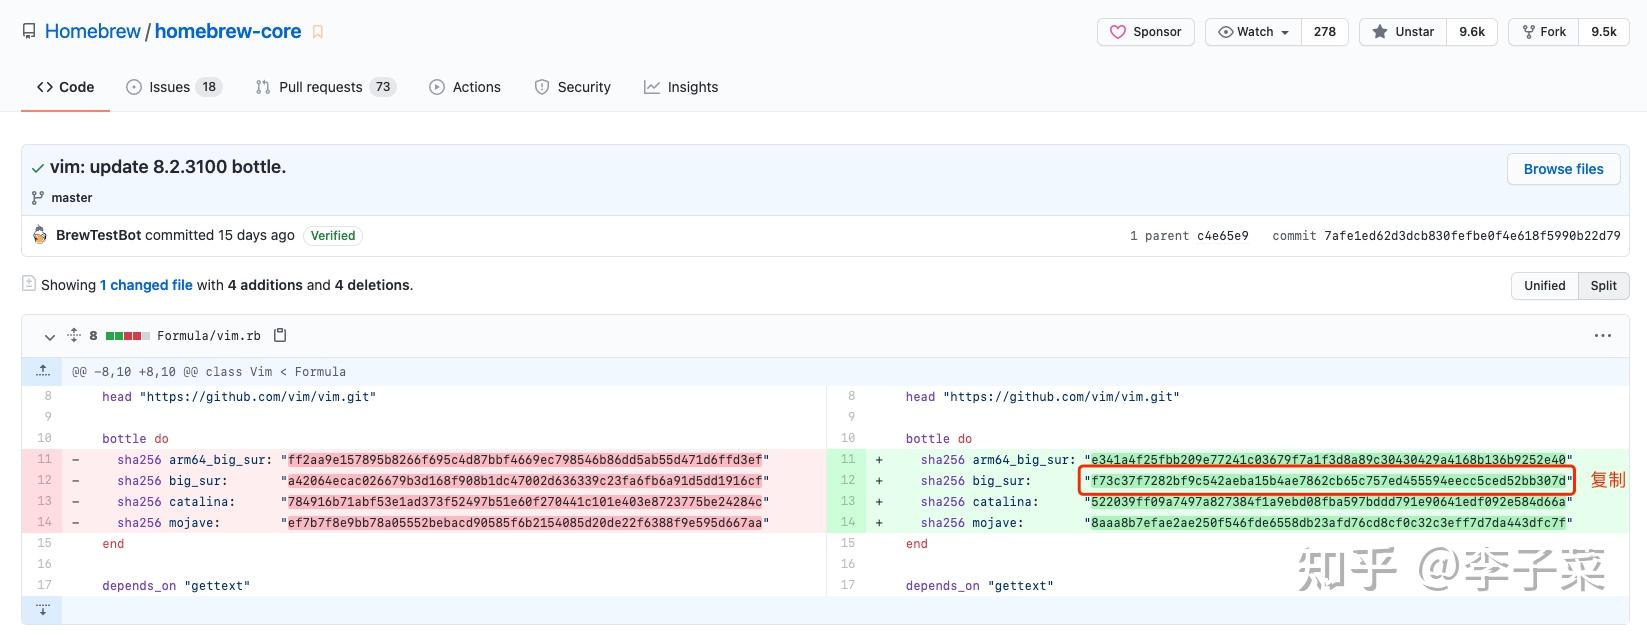
Task: Click deleted line number 14
Action: coord(44,522)
